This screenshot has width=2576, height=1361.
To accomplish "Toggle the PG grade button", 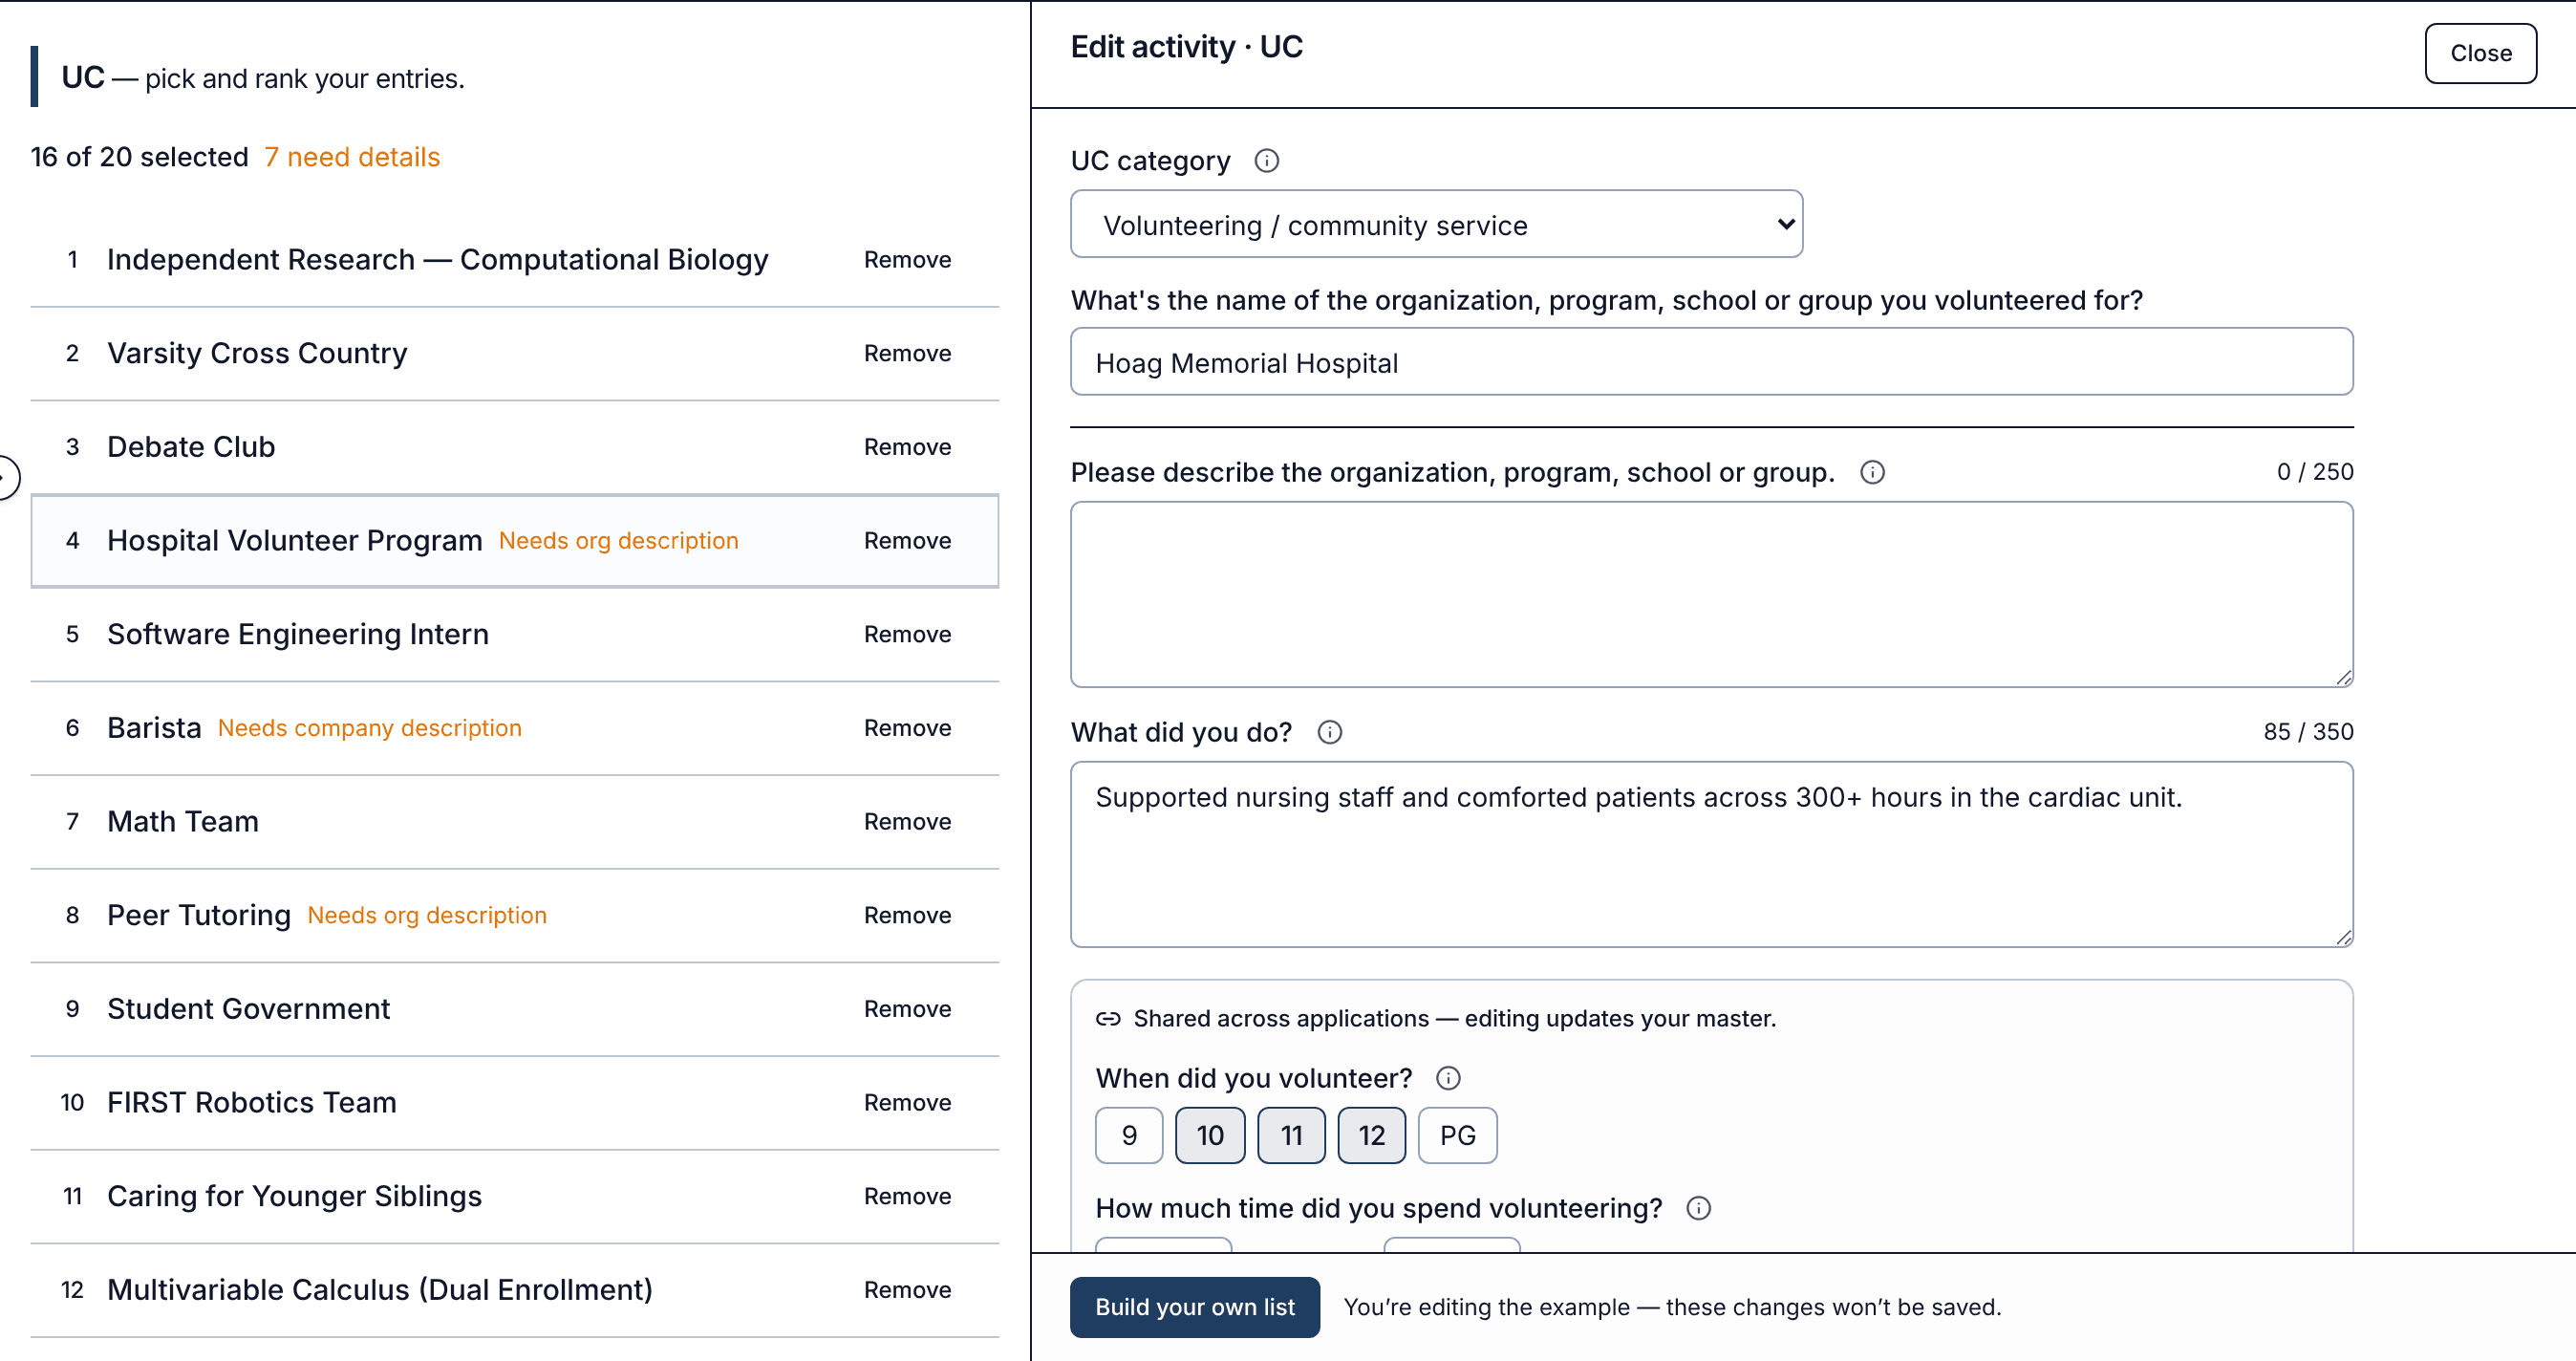I will (1457, 1135).
